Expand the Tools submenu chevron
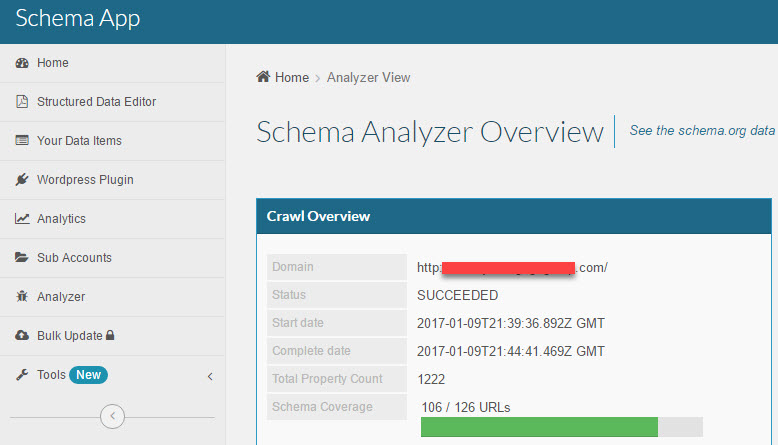778x445 pixels. 210,377
